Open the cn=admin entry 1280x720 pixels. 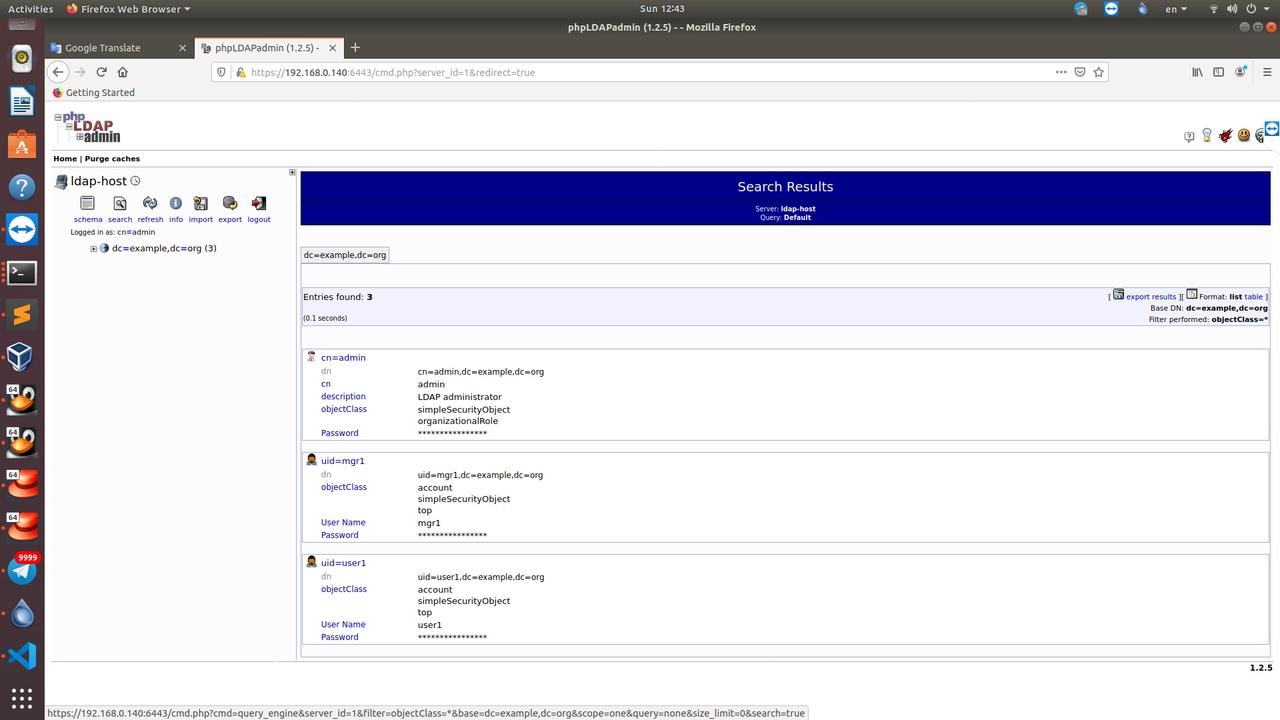point(343,358)
